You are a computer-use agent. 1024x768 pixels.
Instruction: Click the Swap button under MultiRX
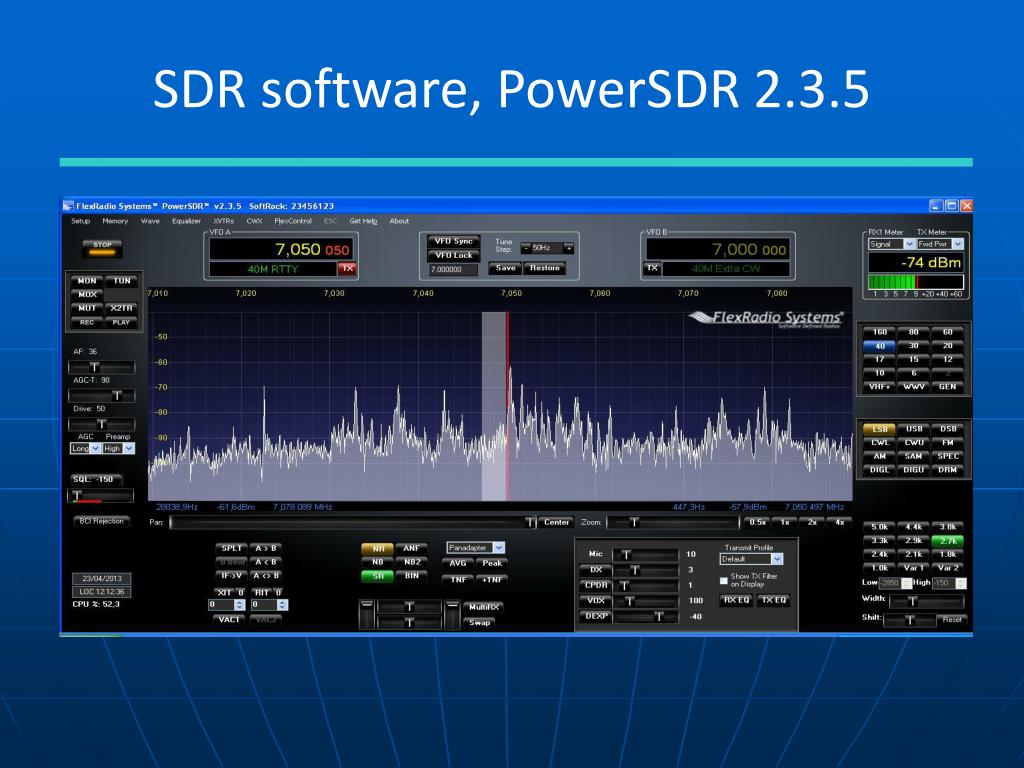479,622
